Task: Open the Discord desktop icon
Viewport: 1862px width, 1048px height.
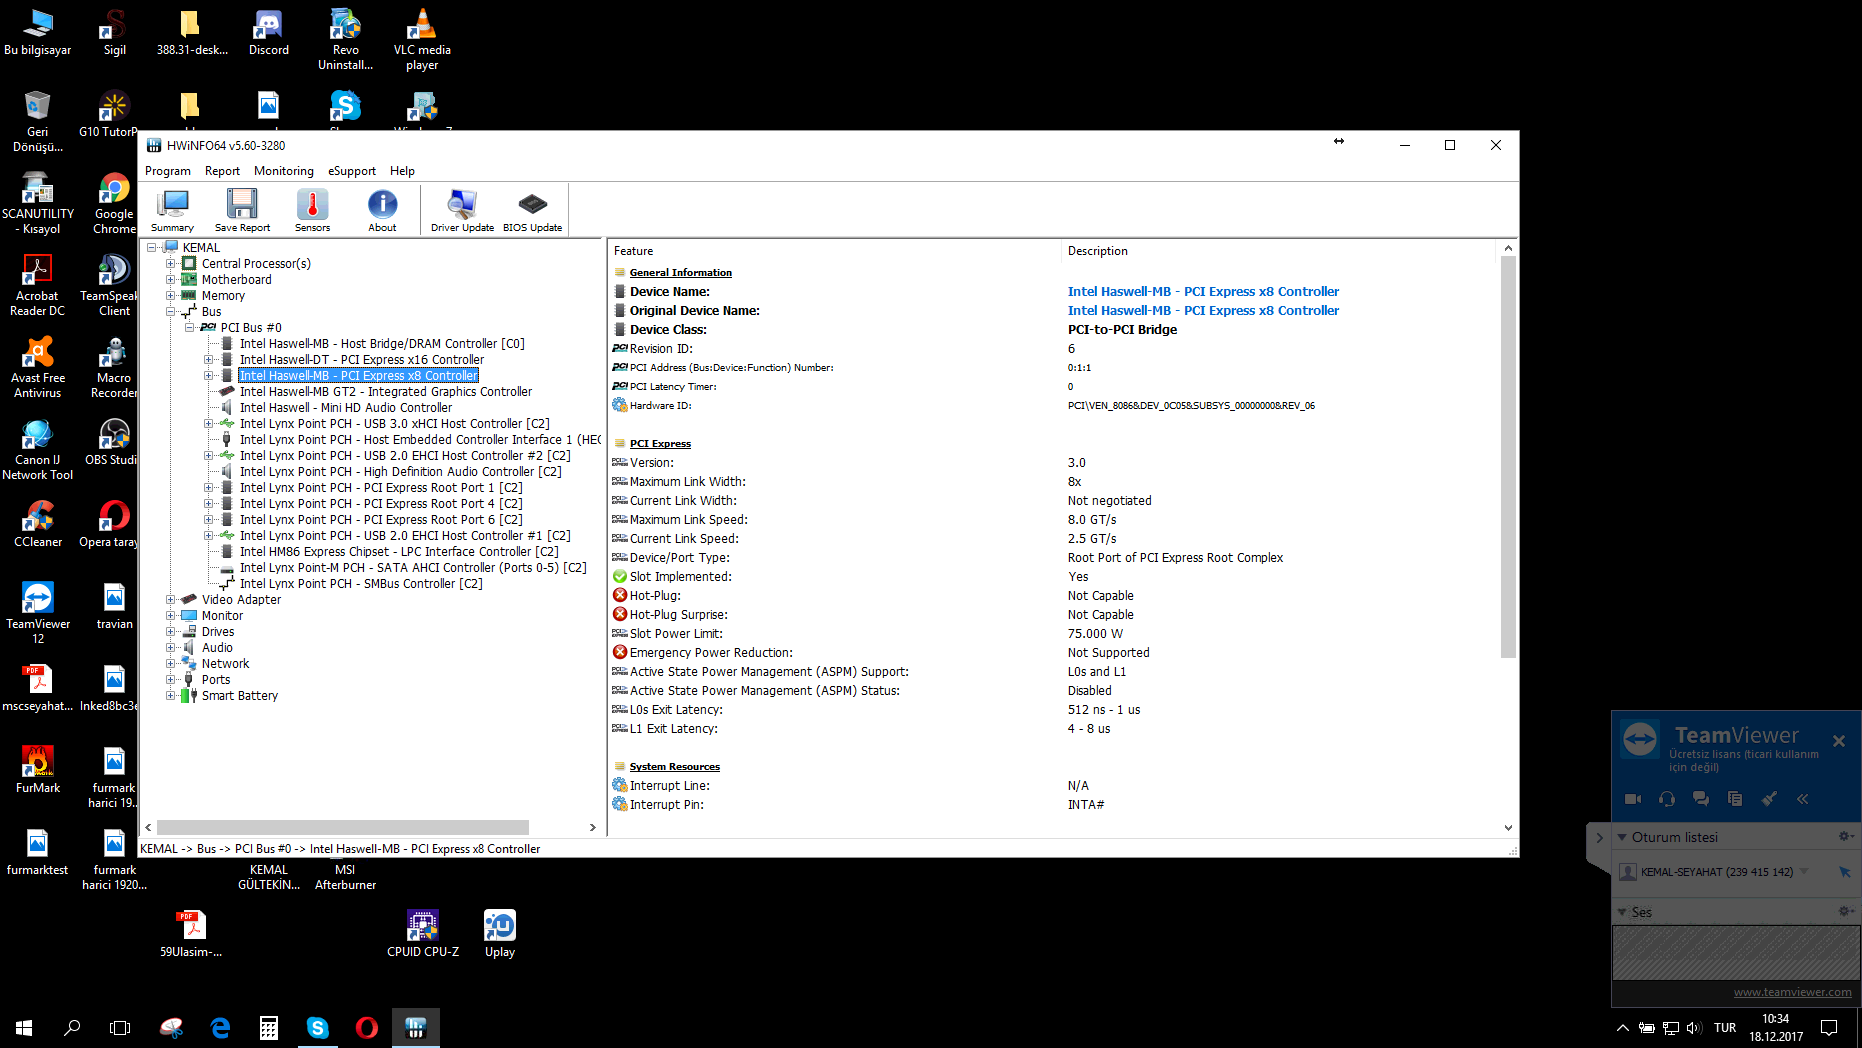Action: click(269, 32)
